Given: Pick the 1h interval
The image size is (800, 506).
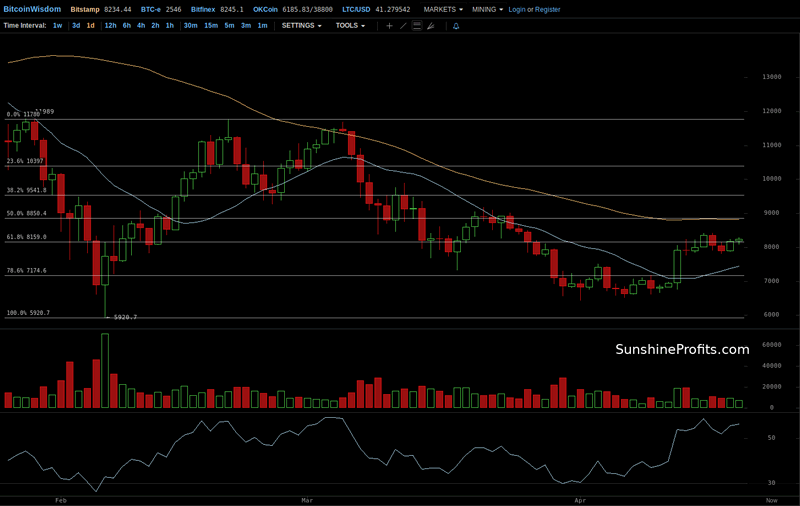Looking at the screenshot, I should 169,26.
